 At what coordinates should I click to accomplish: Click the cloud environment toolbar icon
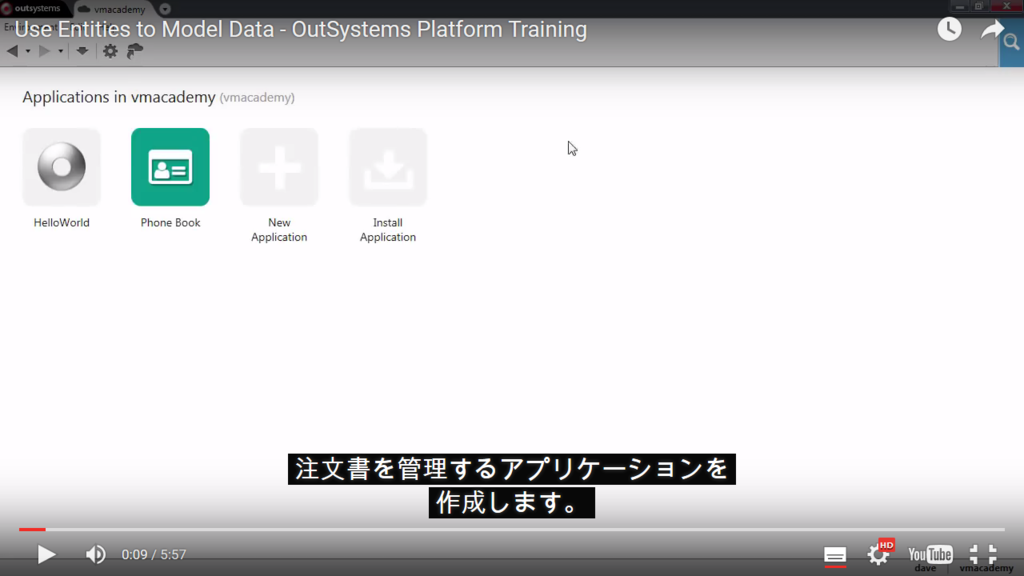click(135, 51)
